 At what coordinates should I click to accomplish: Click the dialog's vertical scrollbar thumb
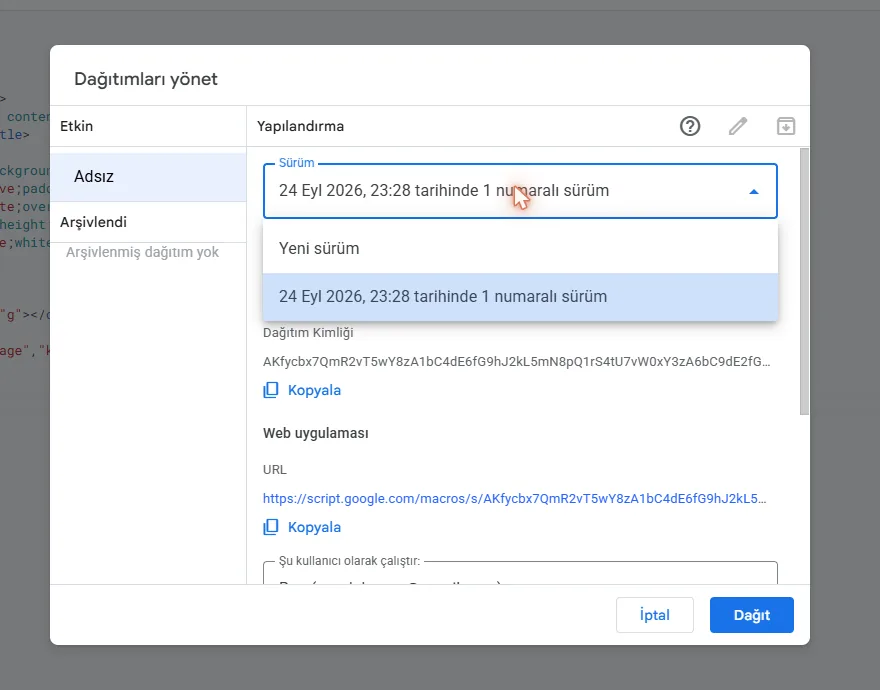coord(804,282)
